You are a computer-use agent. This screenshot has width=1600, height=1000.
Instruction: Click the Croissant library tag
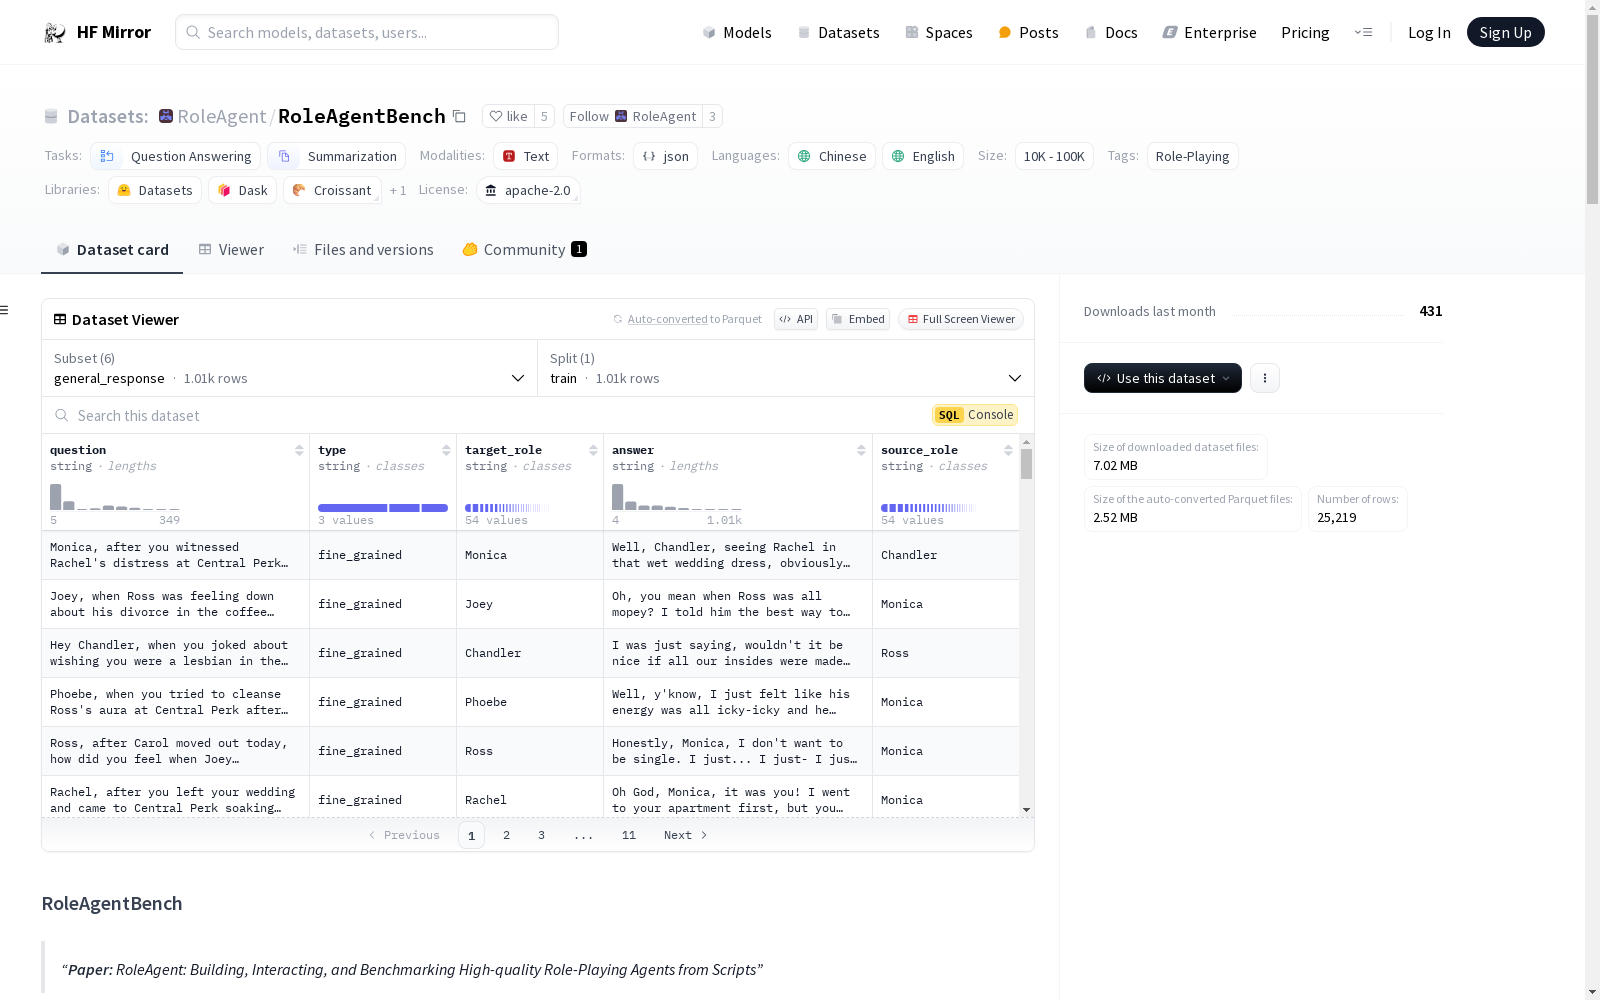pyautogui.click(x=332, y=190)
